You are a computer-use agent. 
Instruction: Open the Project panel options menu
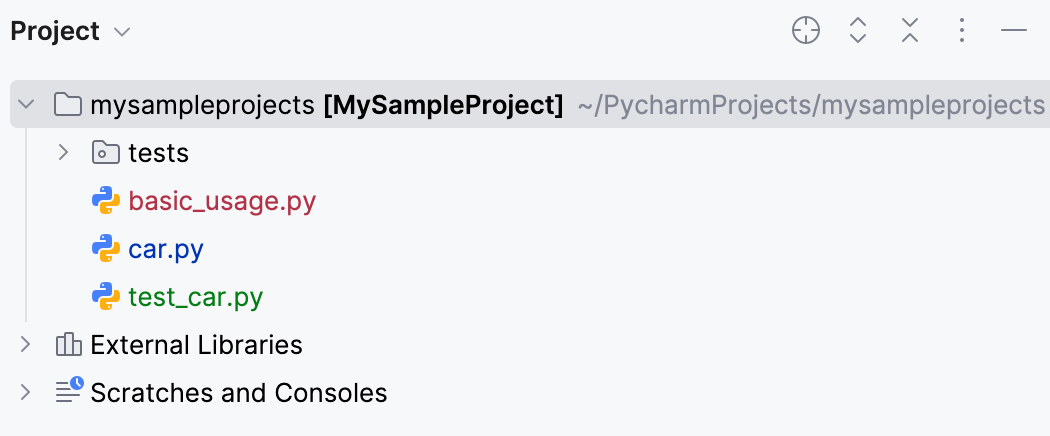tap(961, 31)
